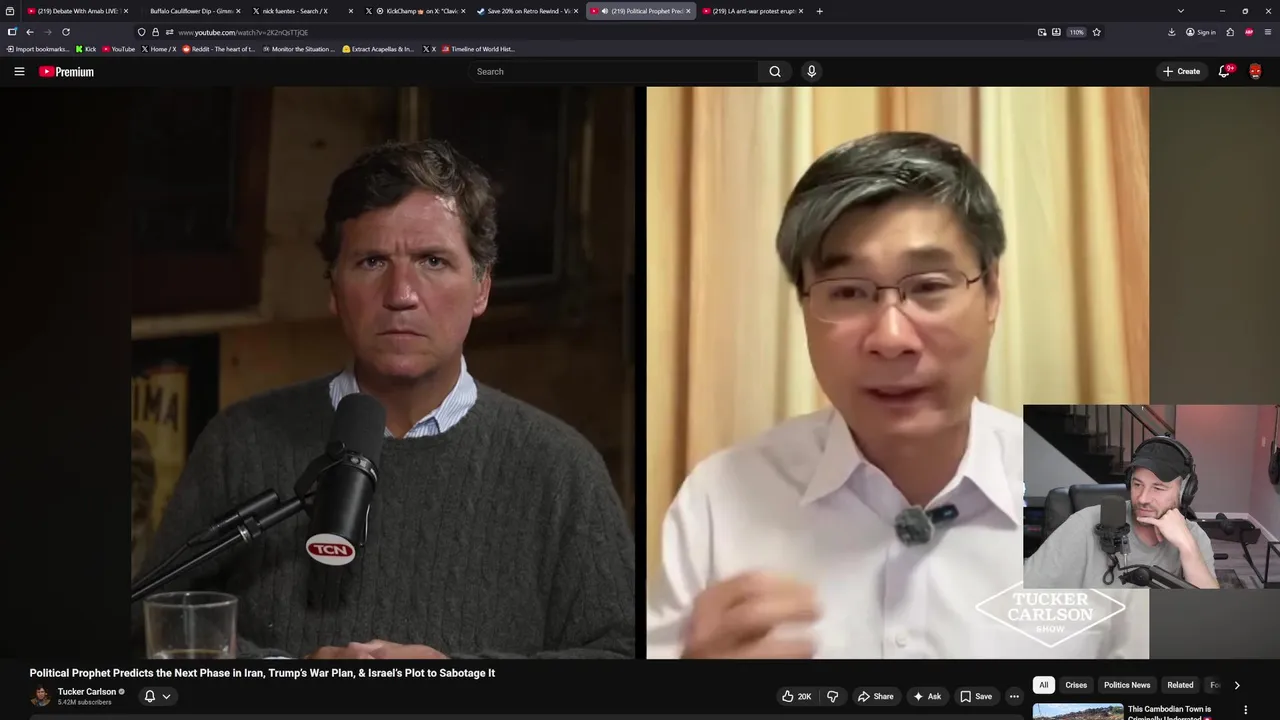Click Import bookmarks item

(x=38, y=49)
